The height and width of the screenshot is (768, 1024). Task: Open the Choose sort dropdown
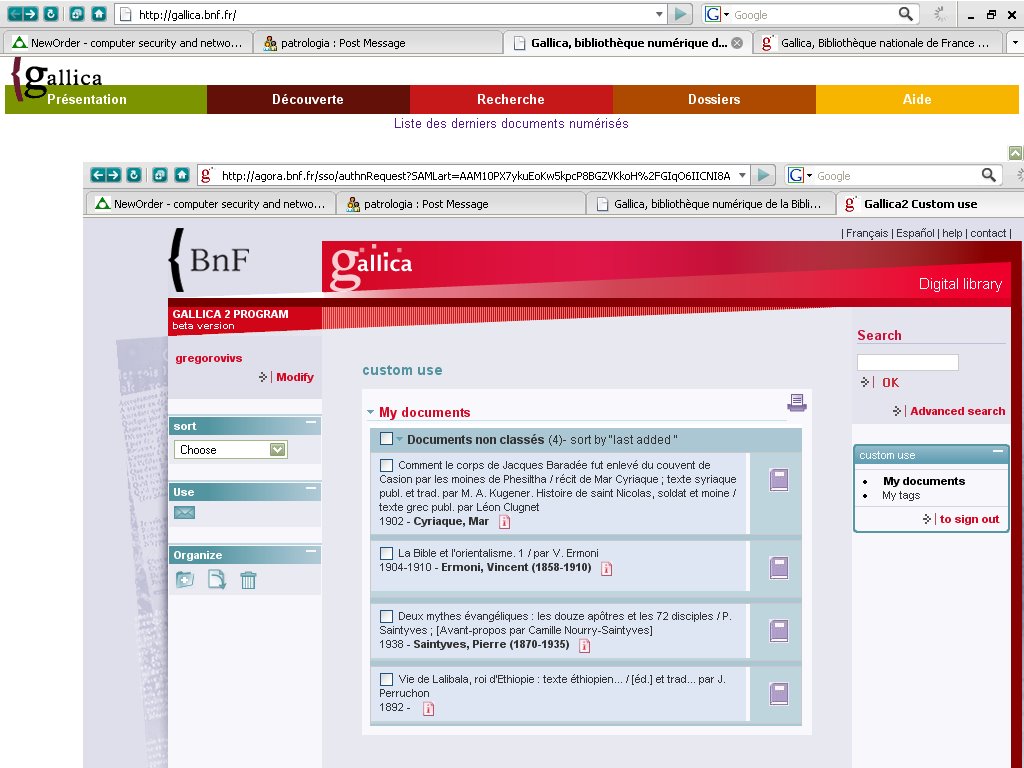pos(231,449)
